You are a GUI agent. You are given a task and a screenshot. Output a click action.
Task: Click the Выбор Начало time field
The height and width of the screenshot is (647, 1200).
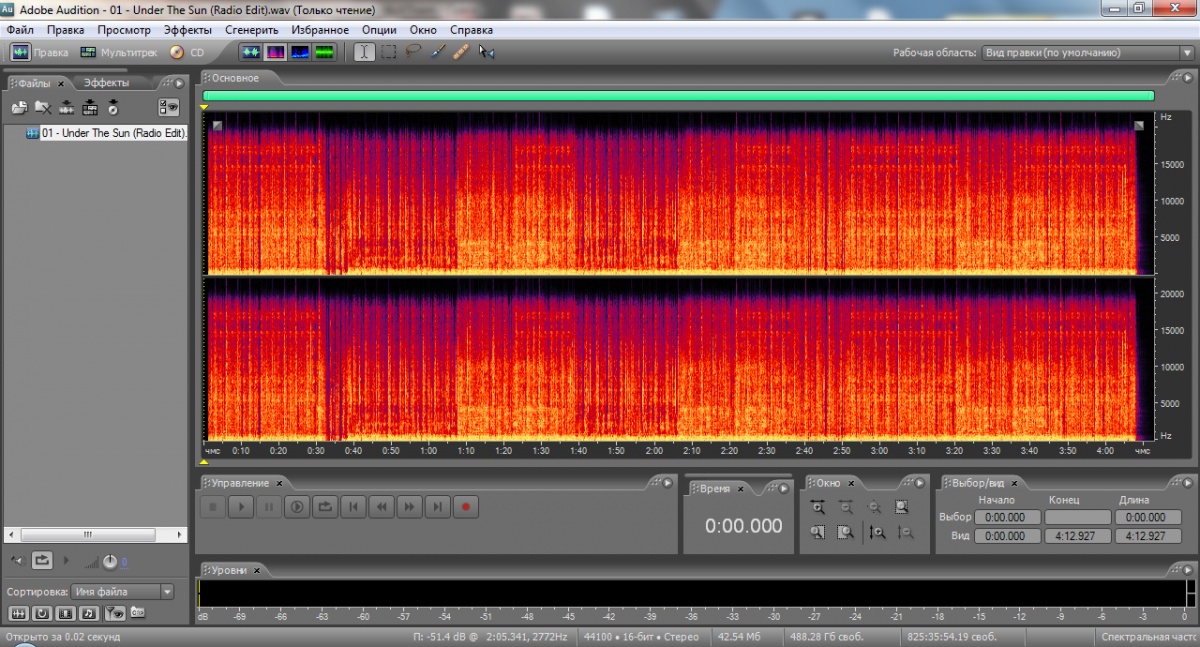pyautogui.click(x=1006, y=517)
